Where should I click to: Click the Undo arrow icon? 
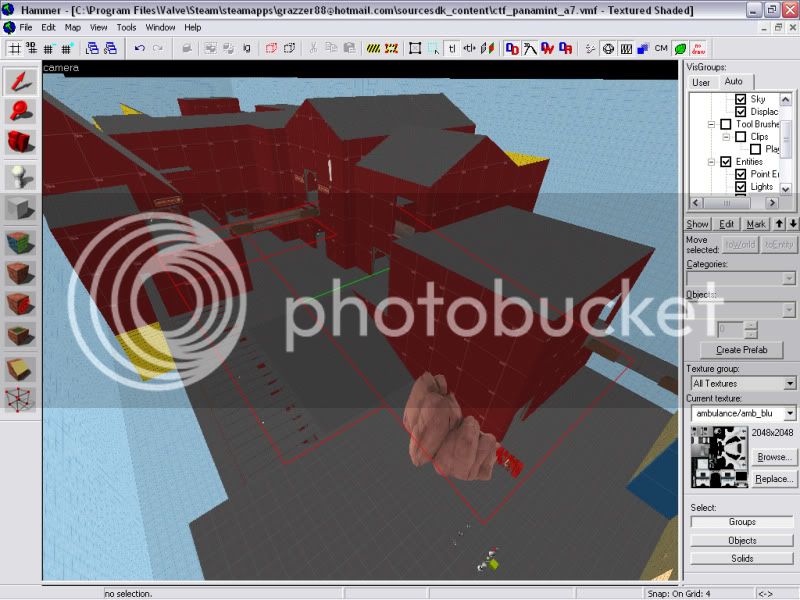point(140,48)
